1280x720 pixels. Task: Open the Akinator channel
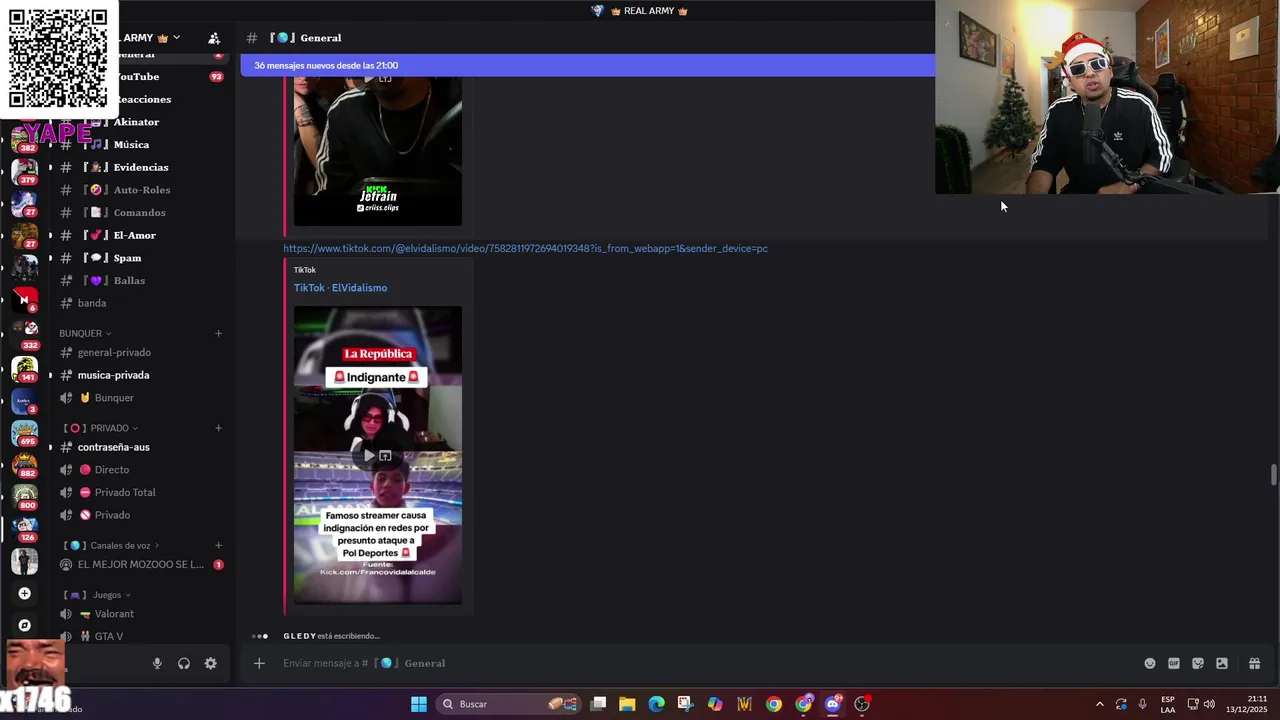coord(140,122)
